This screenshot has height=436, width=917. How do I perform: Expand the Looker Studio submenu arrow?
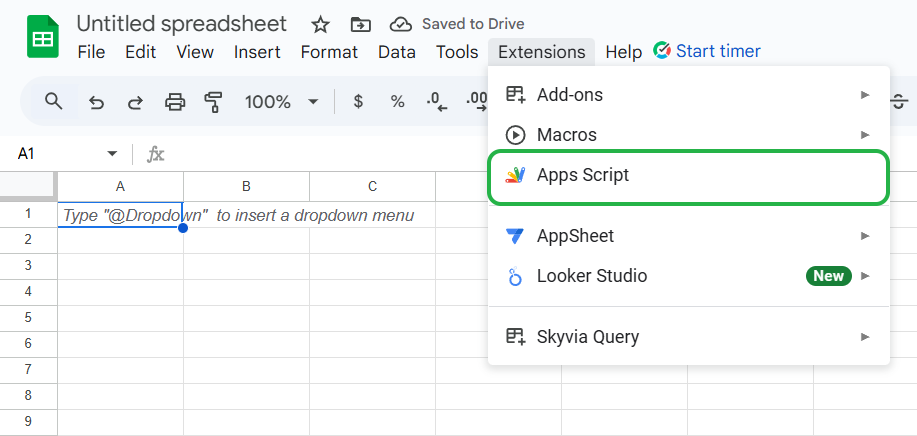pyautogui.click(x=865, y=276)
